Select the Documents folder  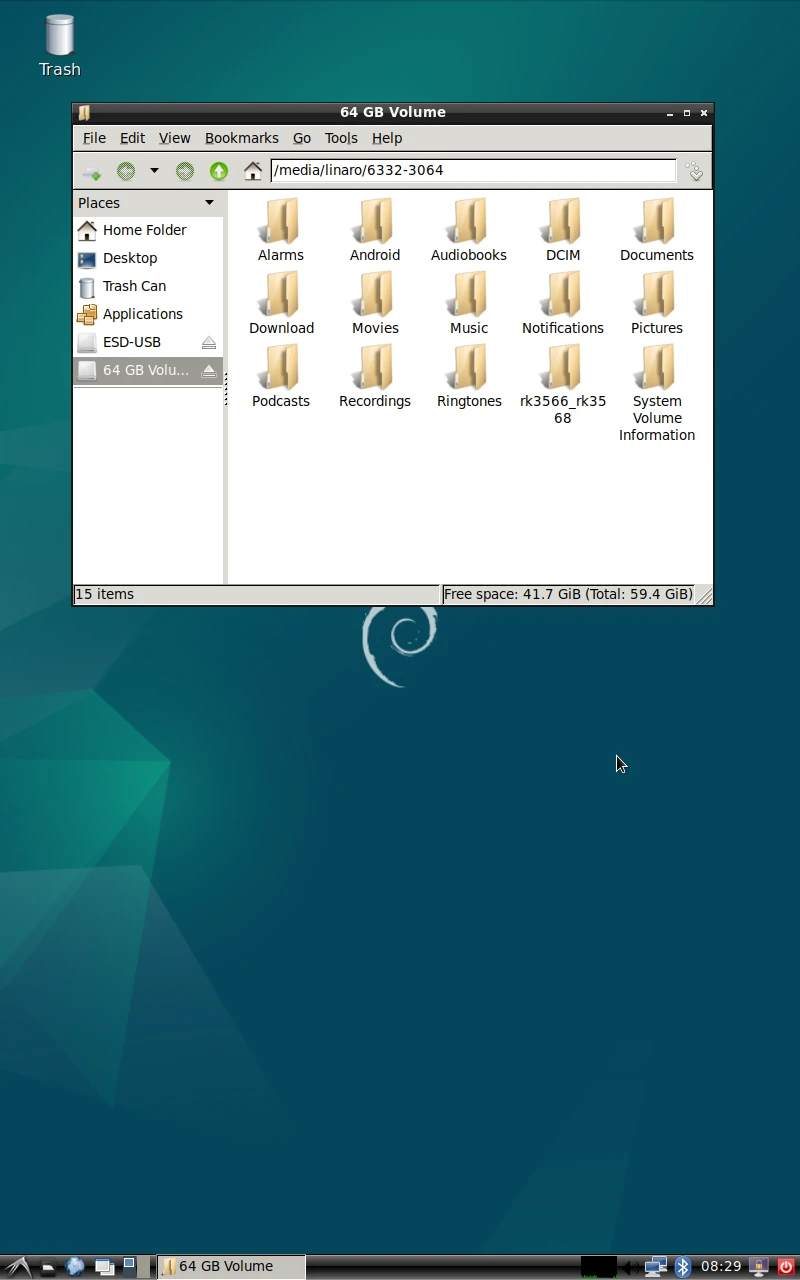pos(657,230)
